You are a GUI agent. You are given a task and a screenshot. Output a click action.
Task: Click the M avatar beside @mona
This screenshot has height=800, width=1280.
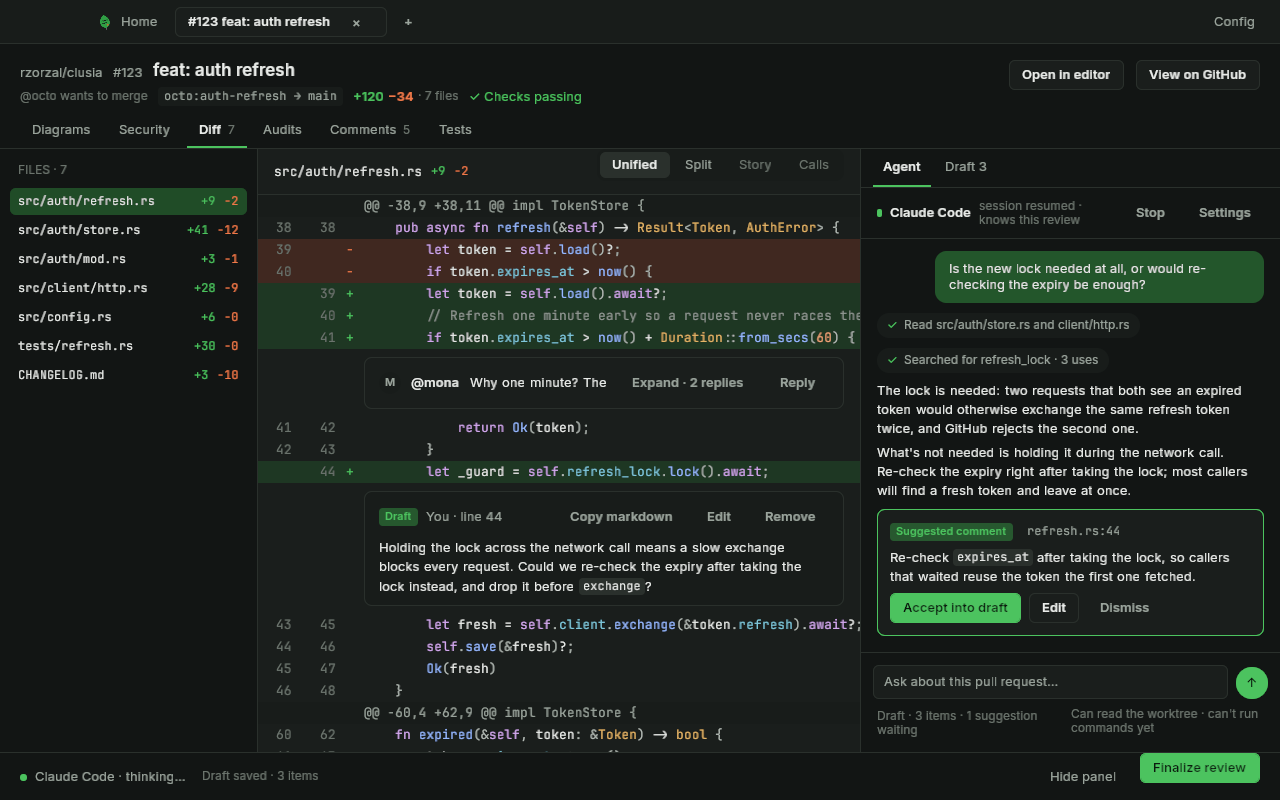pyautogui.click(x=390, y=383)
